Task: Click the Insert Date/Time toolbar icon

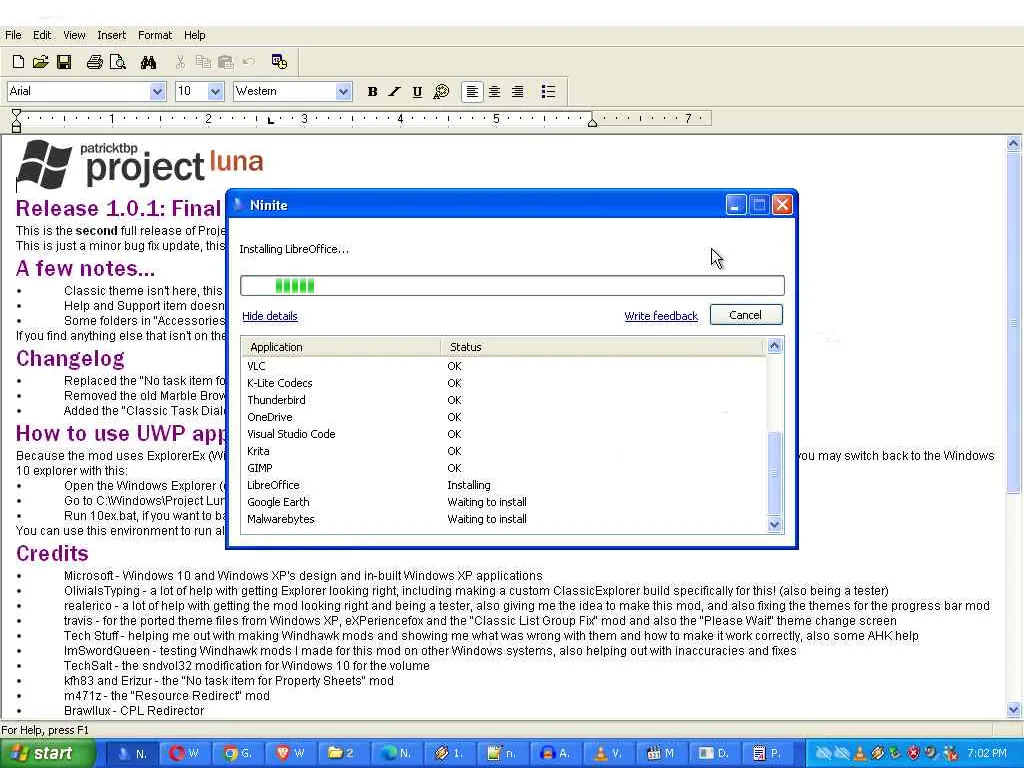Action: click(x=280, y=62)
